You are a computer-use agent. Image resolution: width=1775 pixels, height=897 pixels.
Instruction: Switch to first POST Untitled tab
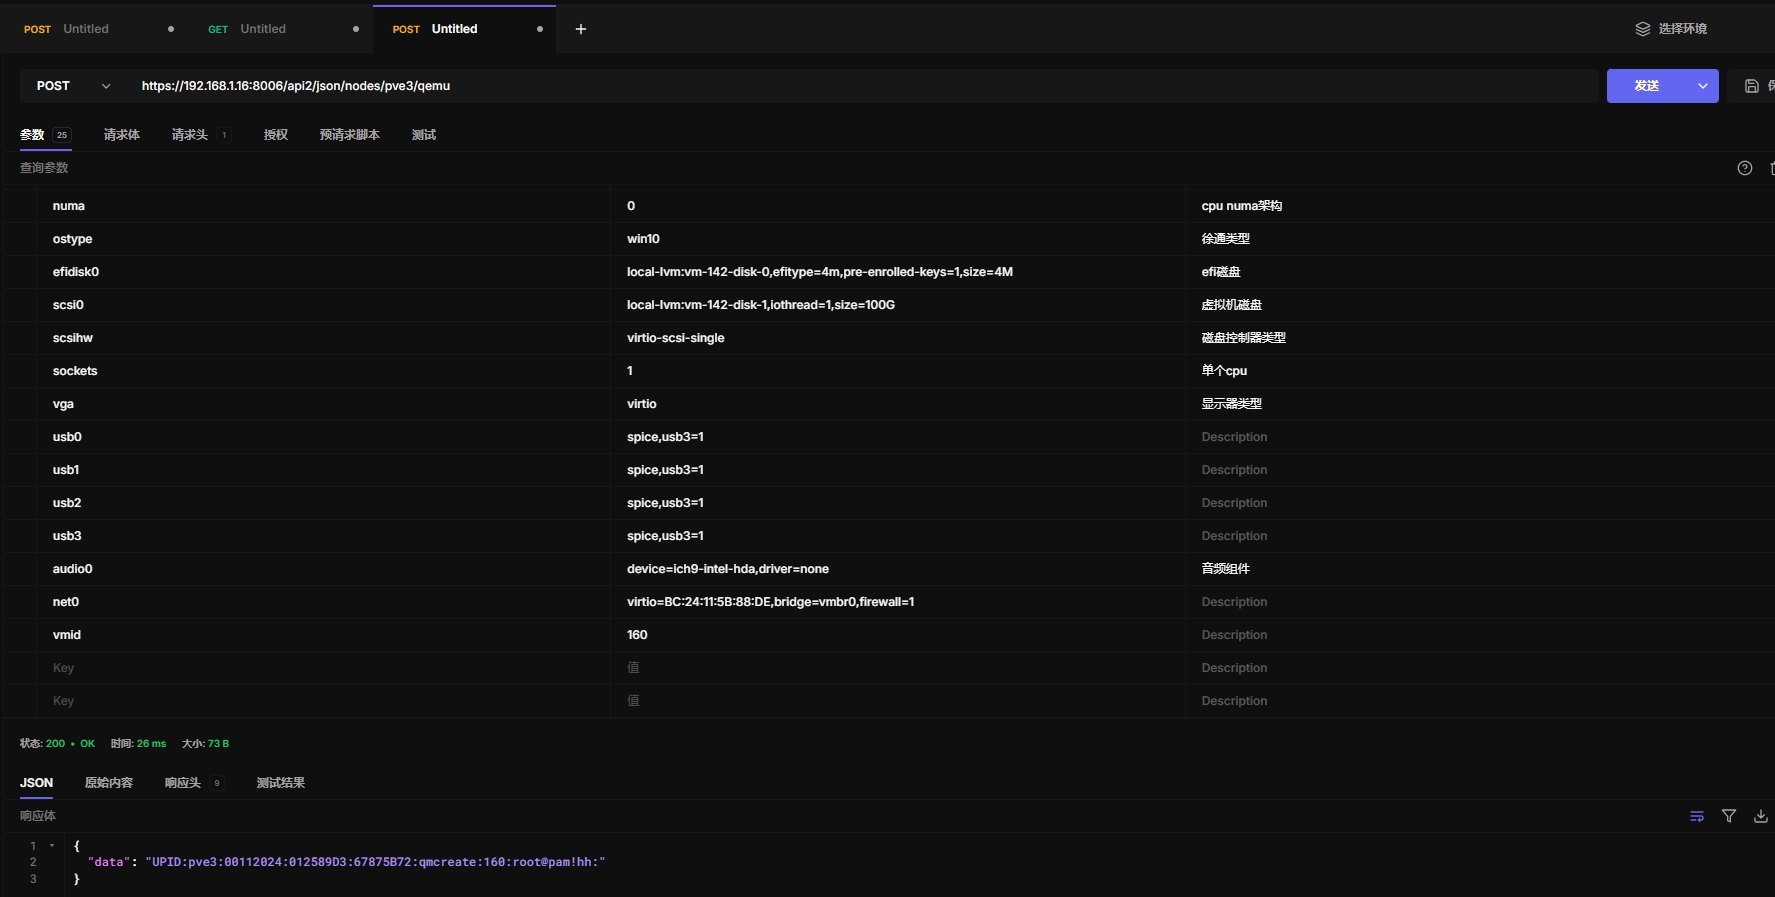[85, 29]
